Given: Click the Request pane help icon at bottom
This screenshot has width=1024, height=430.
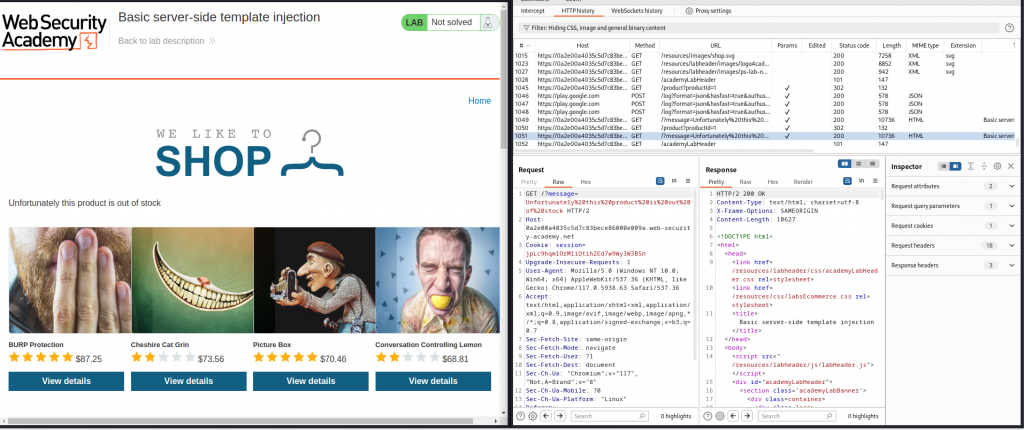Looking at the screenshot, I should [520, 416].
